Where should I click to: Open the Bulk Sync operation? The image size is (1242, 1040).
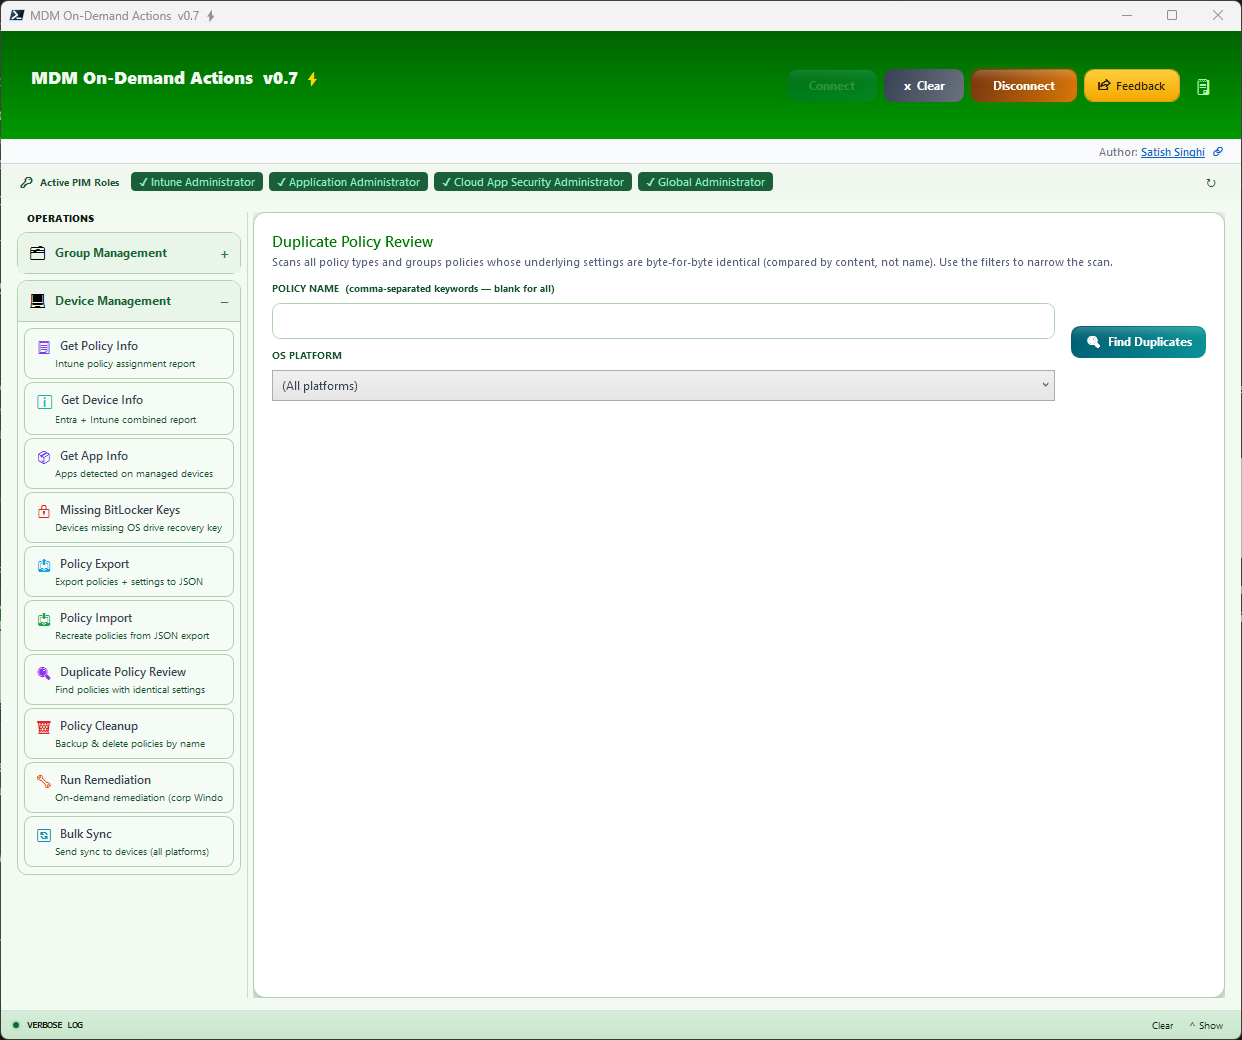pyautogui.click(x=129, y=842)
